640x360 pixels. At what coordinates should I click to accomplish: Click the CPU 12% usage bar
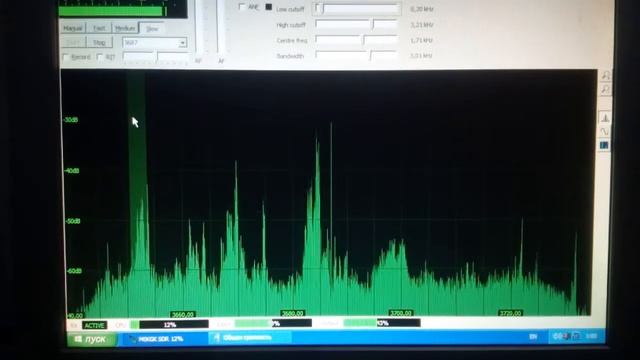point(169,324)
